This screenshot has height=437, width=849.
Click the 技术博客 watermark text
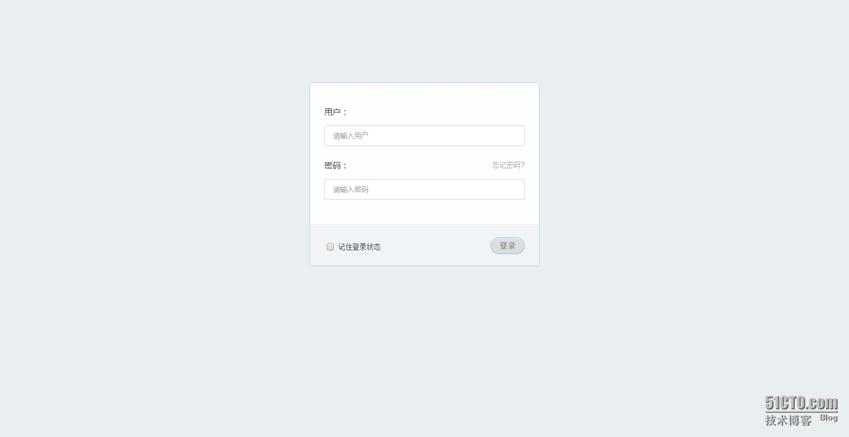point(788,420)
